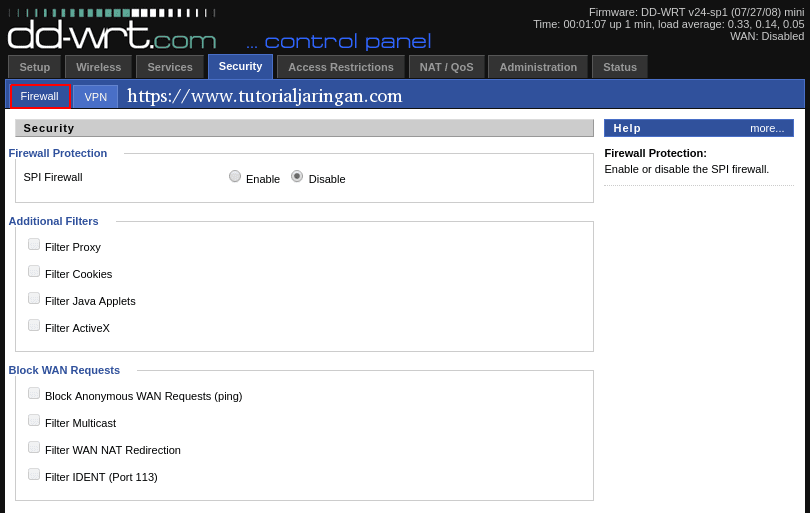The width and height of the screenshot is (810, 513).
Task: Click the SPI Firewall label
Action: point(53,177)
